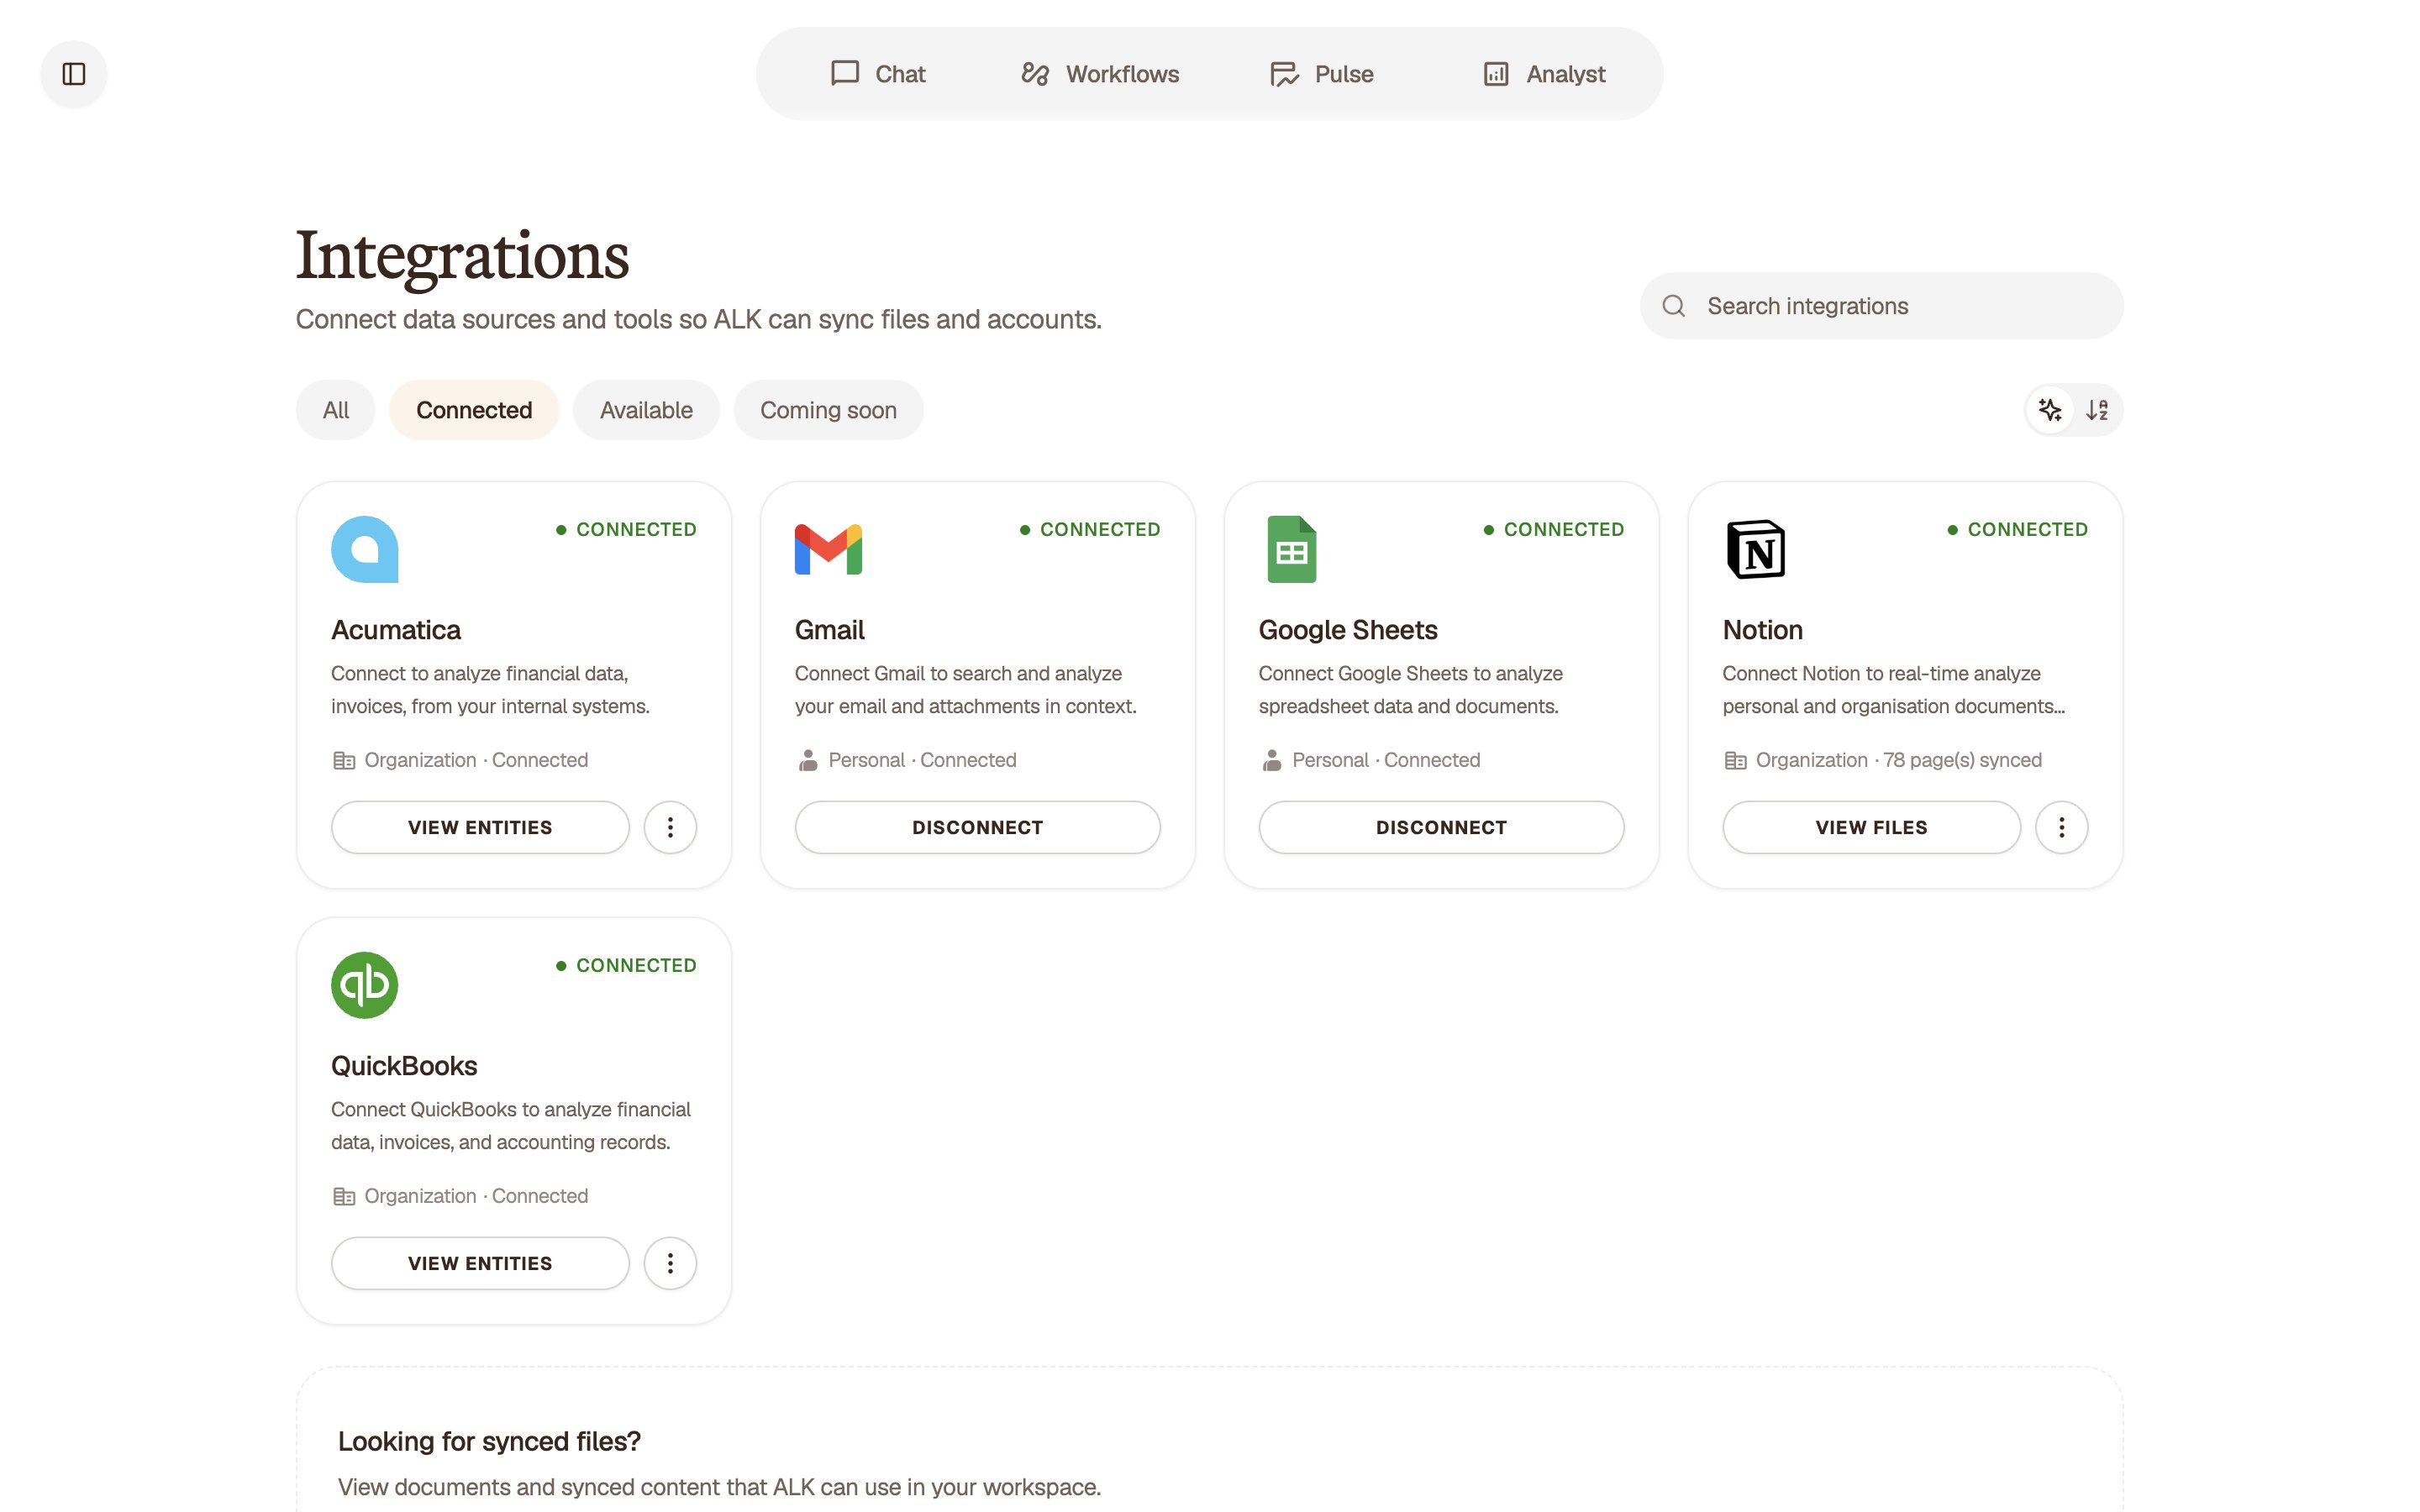Click QuickBooks organization building icon
2420x1512 pixels.
pos(344,1196)
